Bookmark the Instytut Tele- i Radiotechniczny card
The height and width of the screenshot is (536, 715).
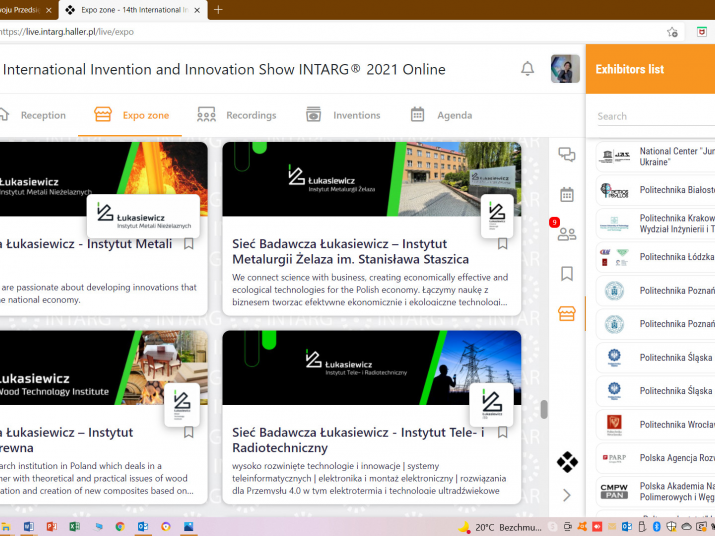pyautogui.click(x=502, y=432)
